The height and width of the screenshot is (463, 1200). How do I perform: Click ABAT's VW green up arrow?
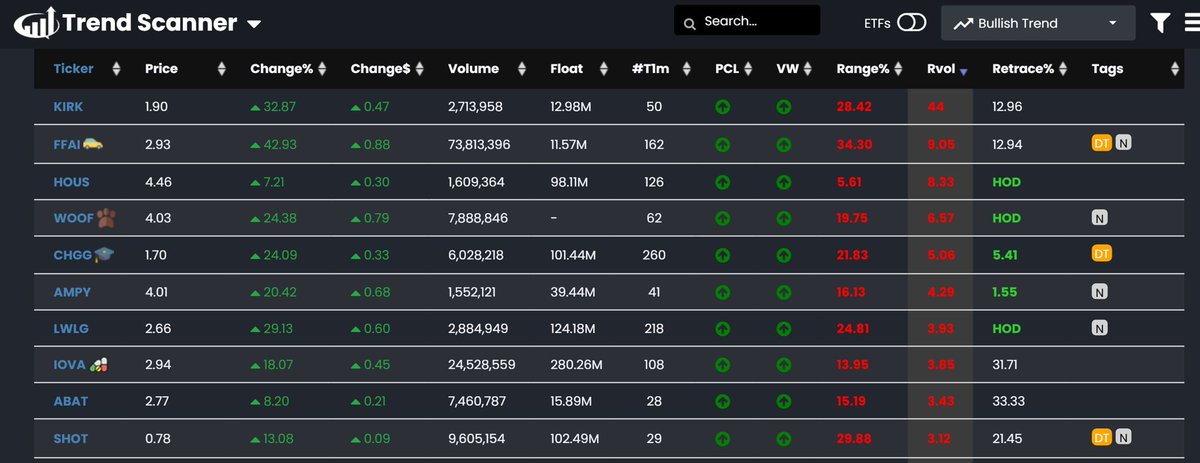[783, 401]
